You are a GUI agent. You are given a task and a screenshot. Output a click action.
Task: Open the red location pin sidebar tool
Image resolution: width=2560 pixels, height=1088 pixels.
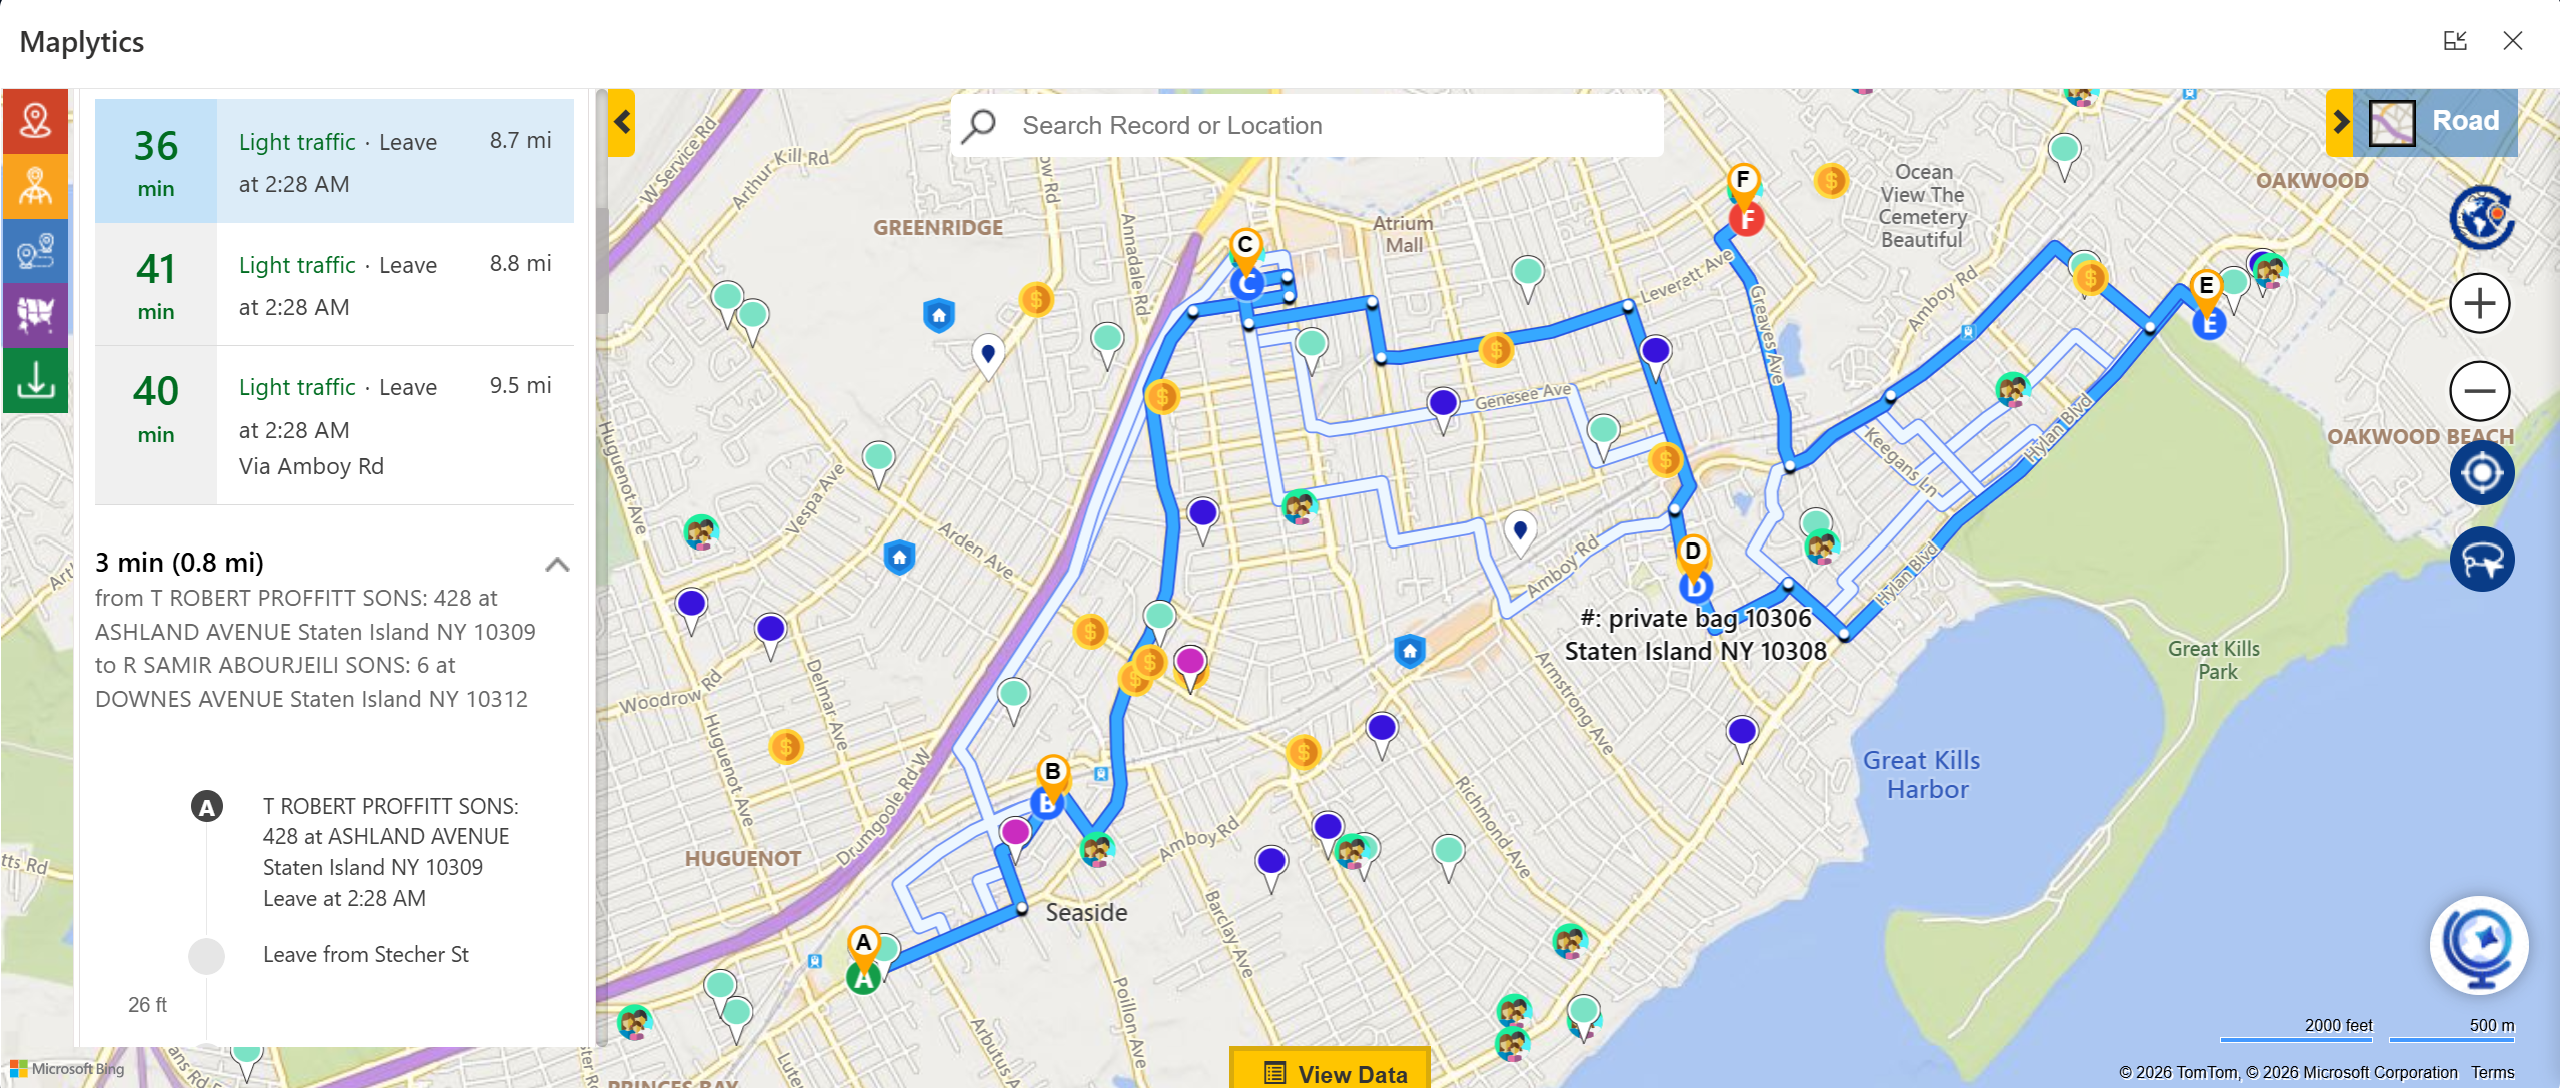click(35, 121)
